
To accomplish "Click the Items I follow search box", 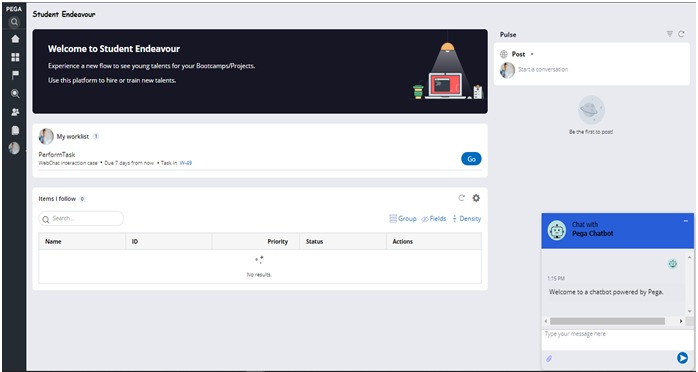I will [x=81, y=218].
